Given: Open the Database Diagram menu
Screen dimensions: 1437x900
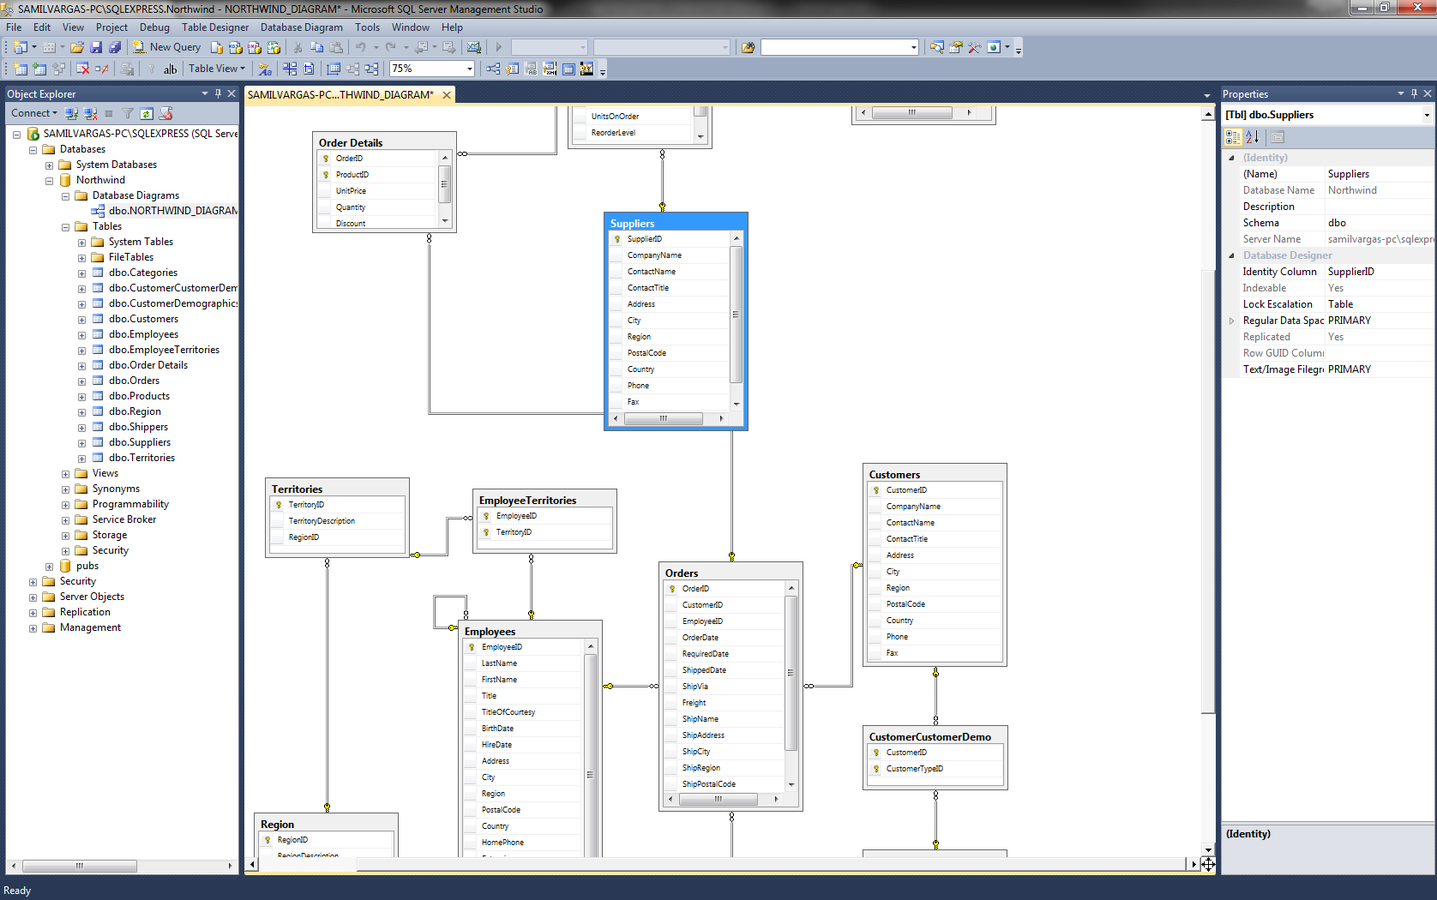Looking at the screenshot, I should coord(301,27).
